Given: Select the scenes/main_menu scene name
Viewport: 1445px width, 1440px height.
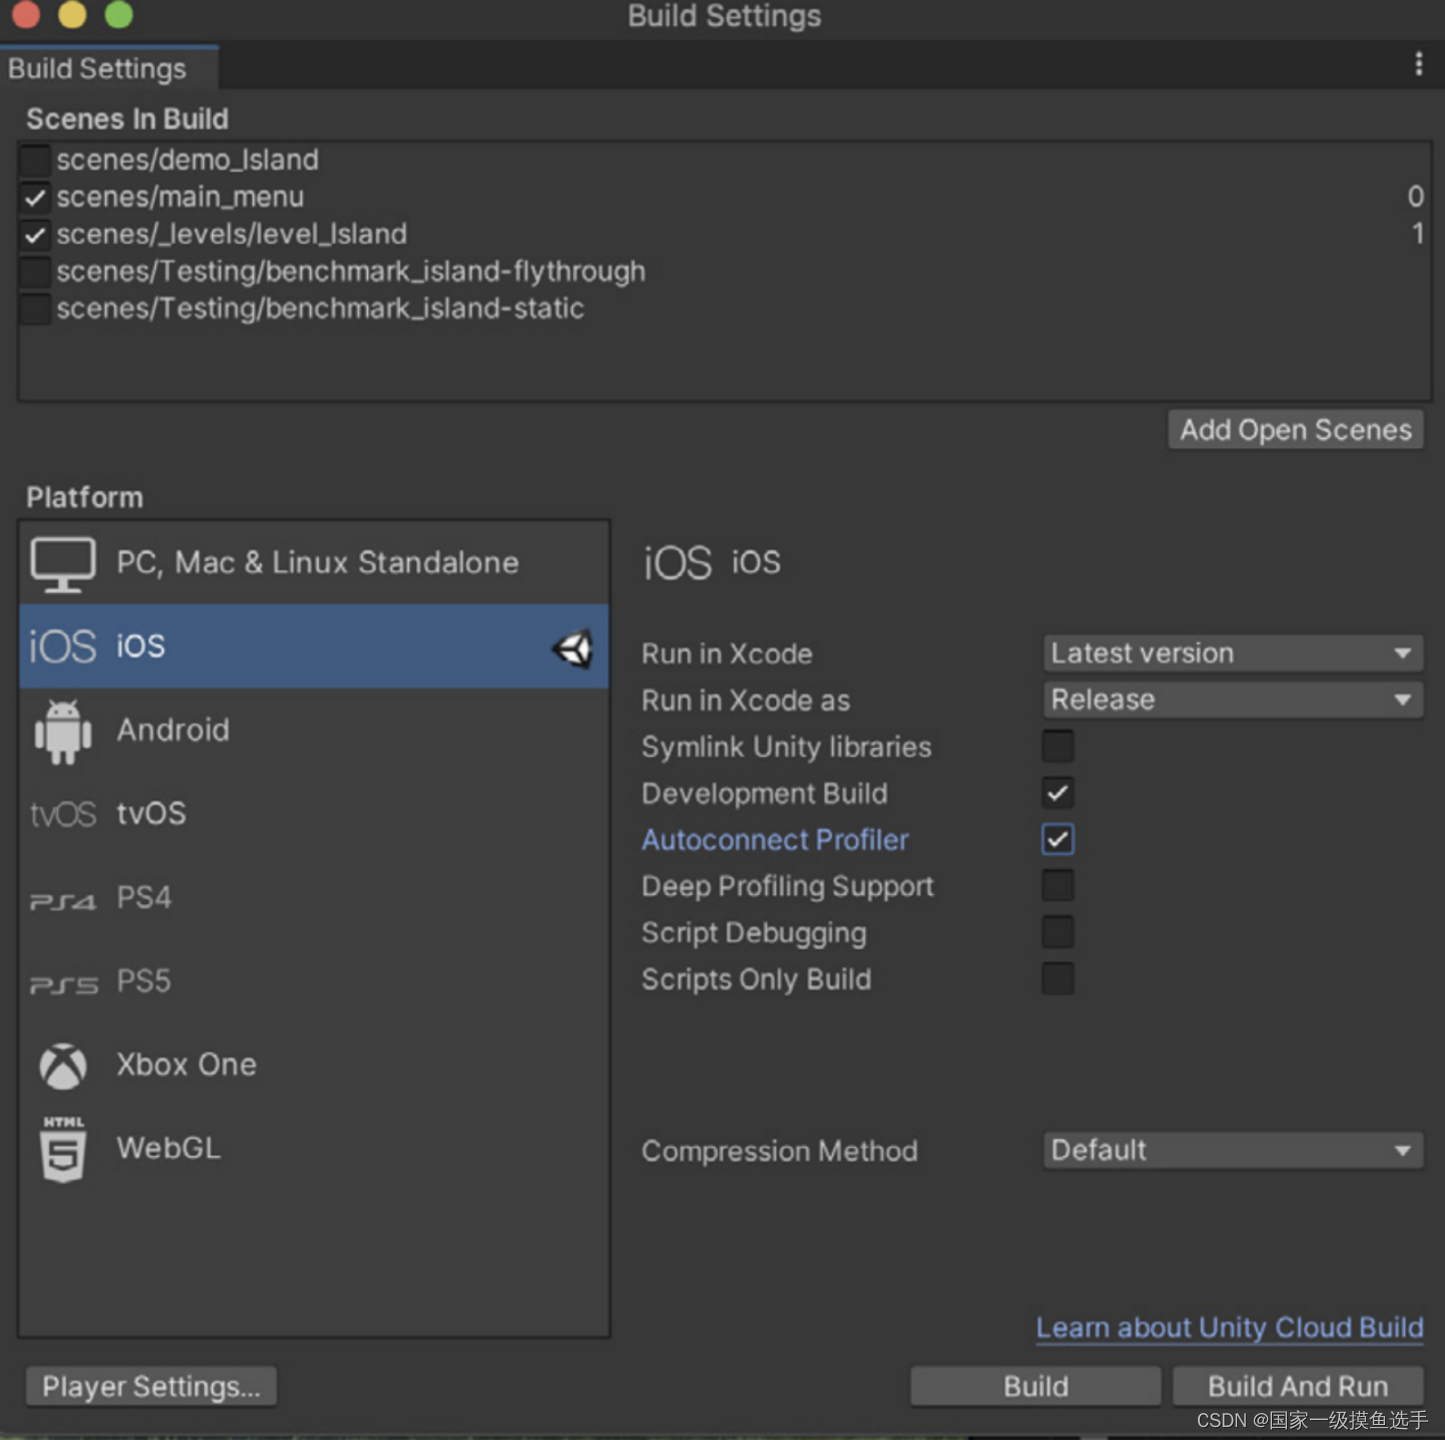Looking at the screenshot, I should [x=180, y=197].
